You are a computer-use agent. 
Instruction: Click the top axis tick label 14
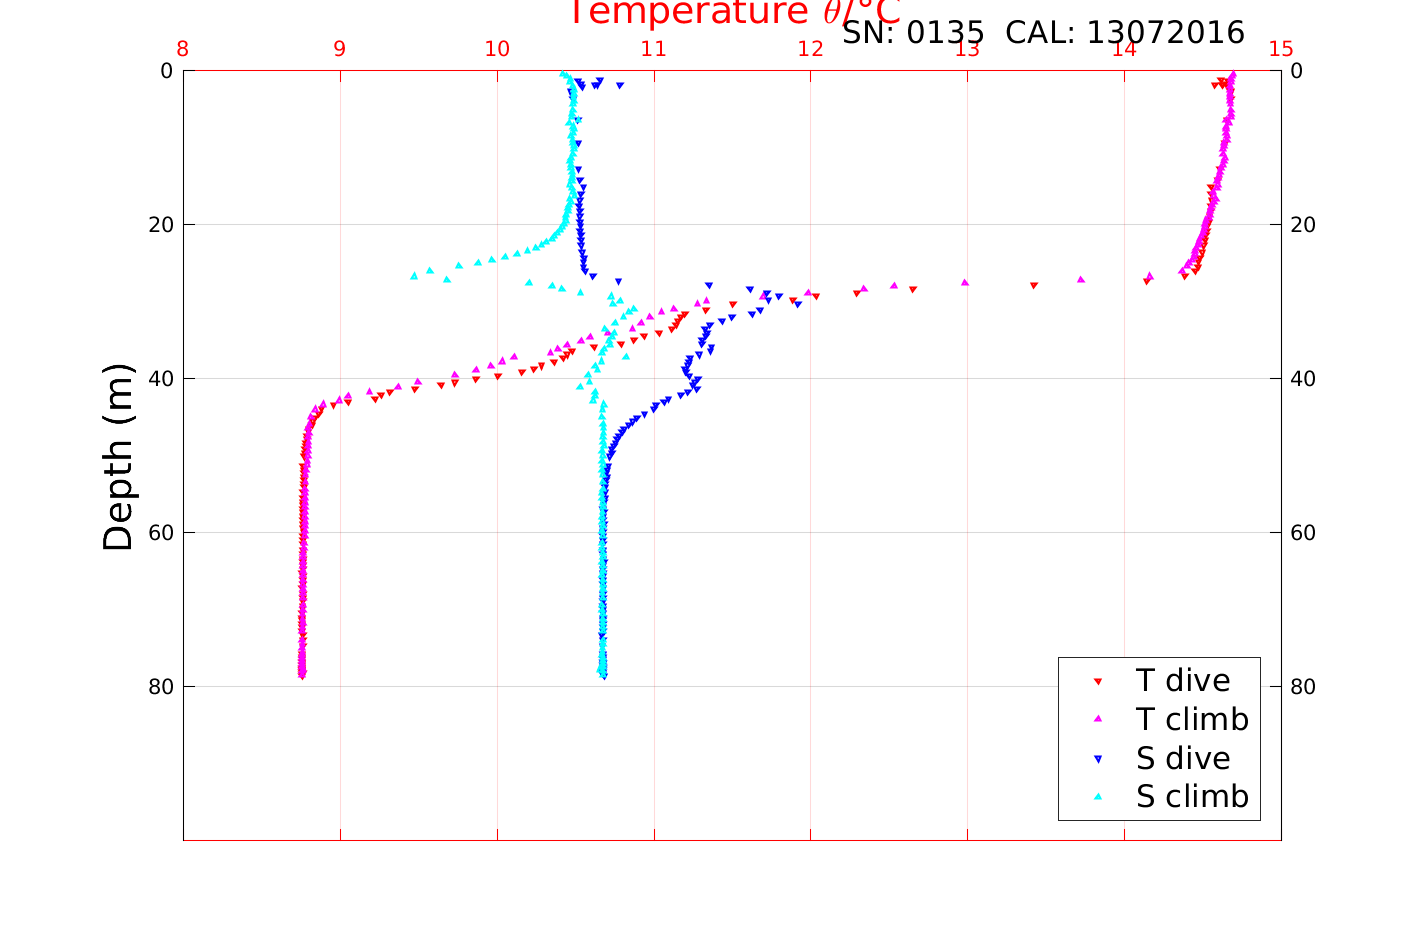click(1124, 49)
